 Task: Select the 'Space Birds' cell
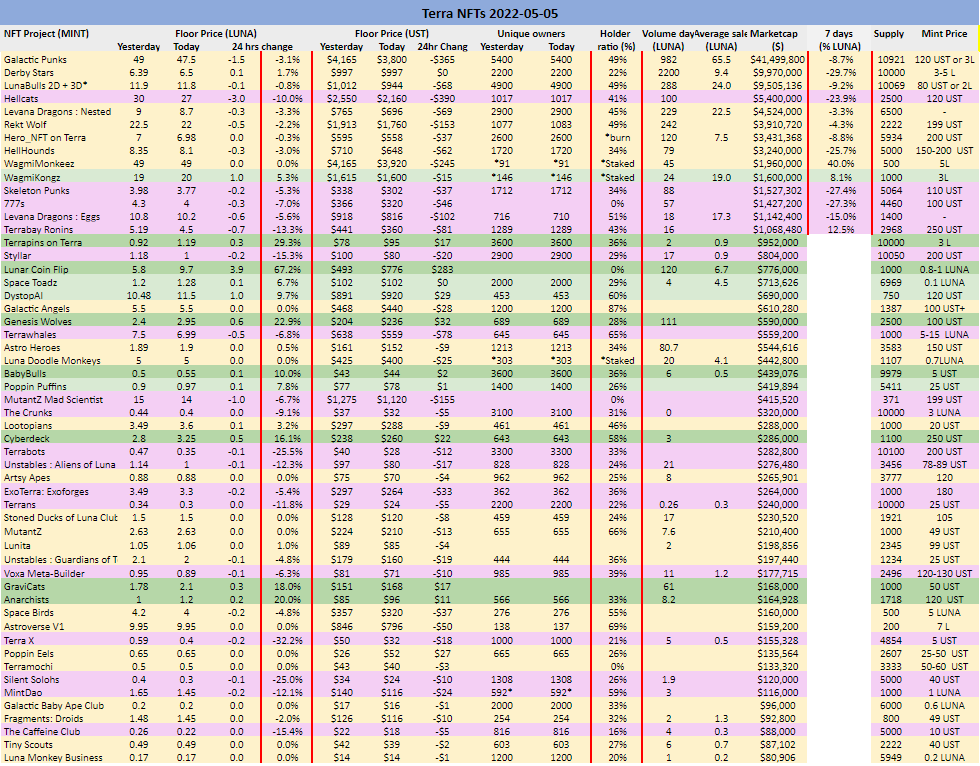point(29,613)
